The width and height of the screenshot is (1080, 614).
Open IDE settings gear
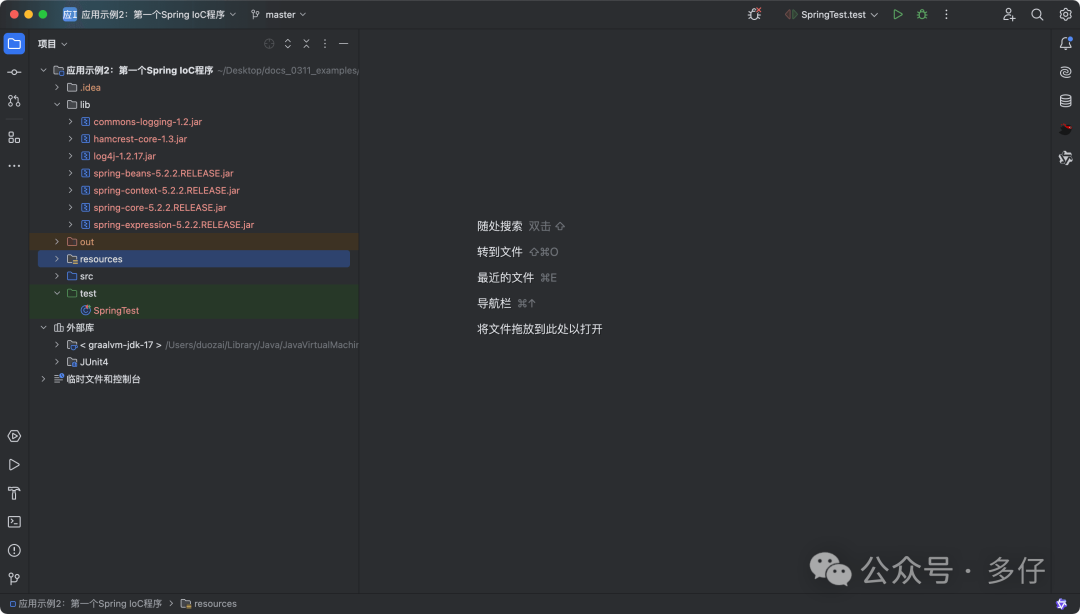tap(1065, 14)
